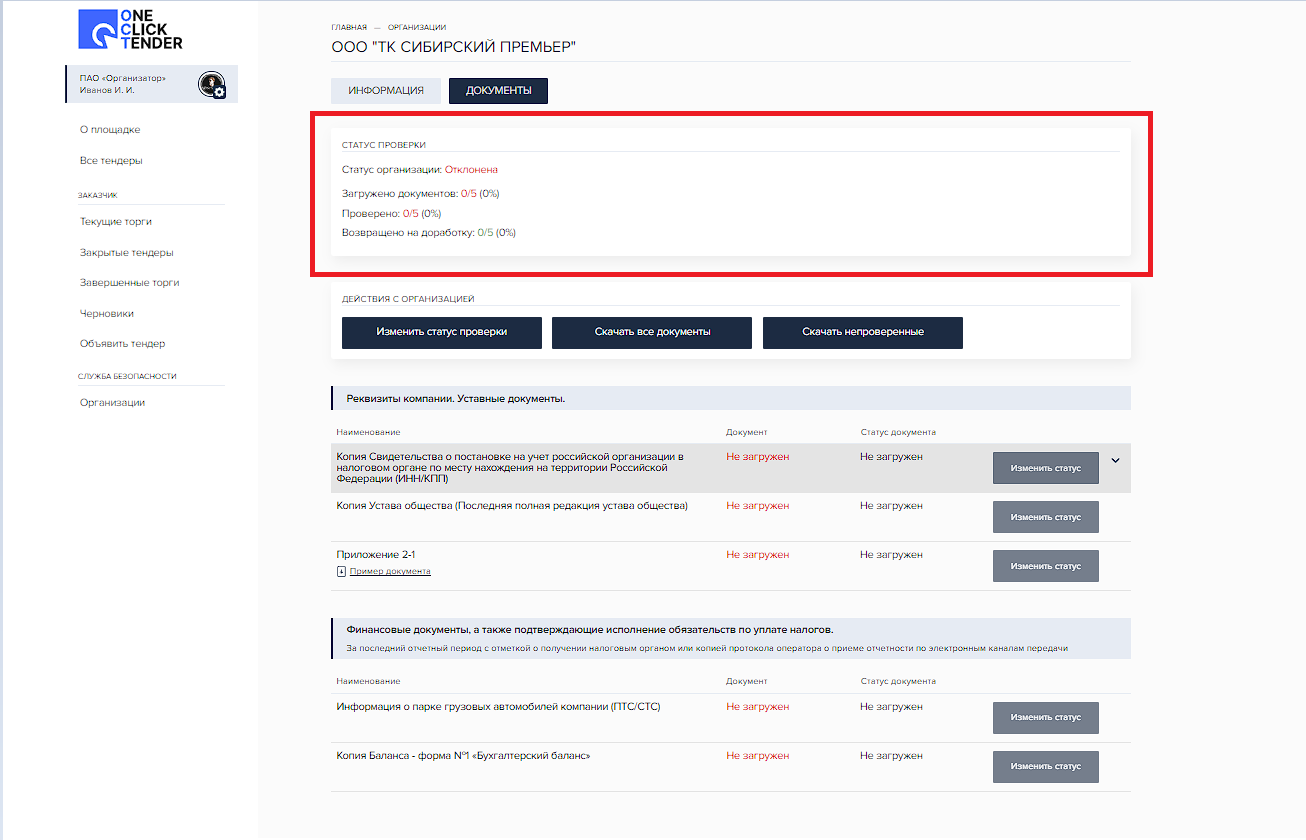Open the Пример документа link
The height and width of the screenshot is (840, 1306).
point(390,571)
